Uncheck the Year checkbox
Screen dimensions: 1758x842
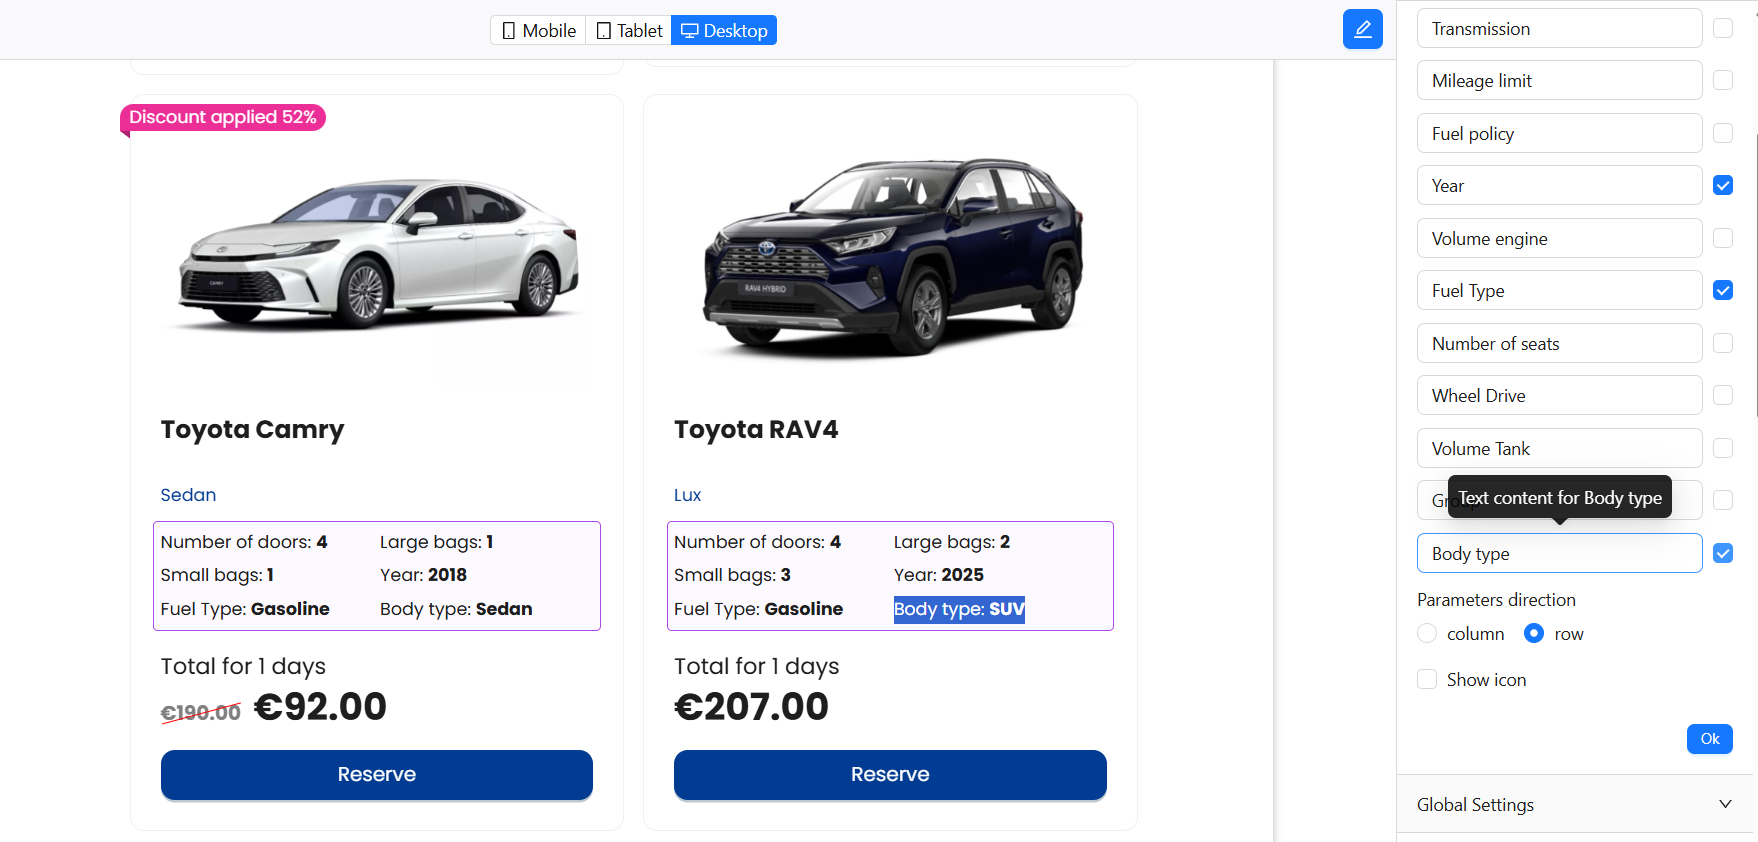pos(1722,185)
